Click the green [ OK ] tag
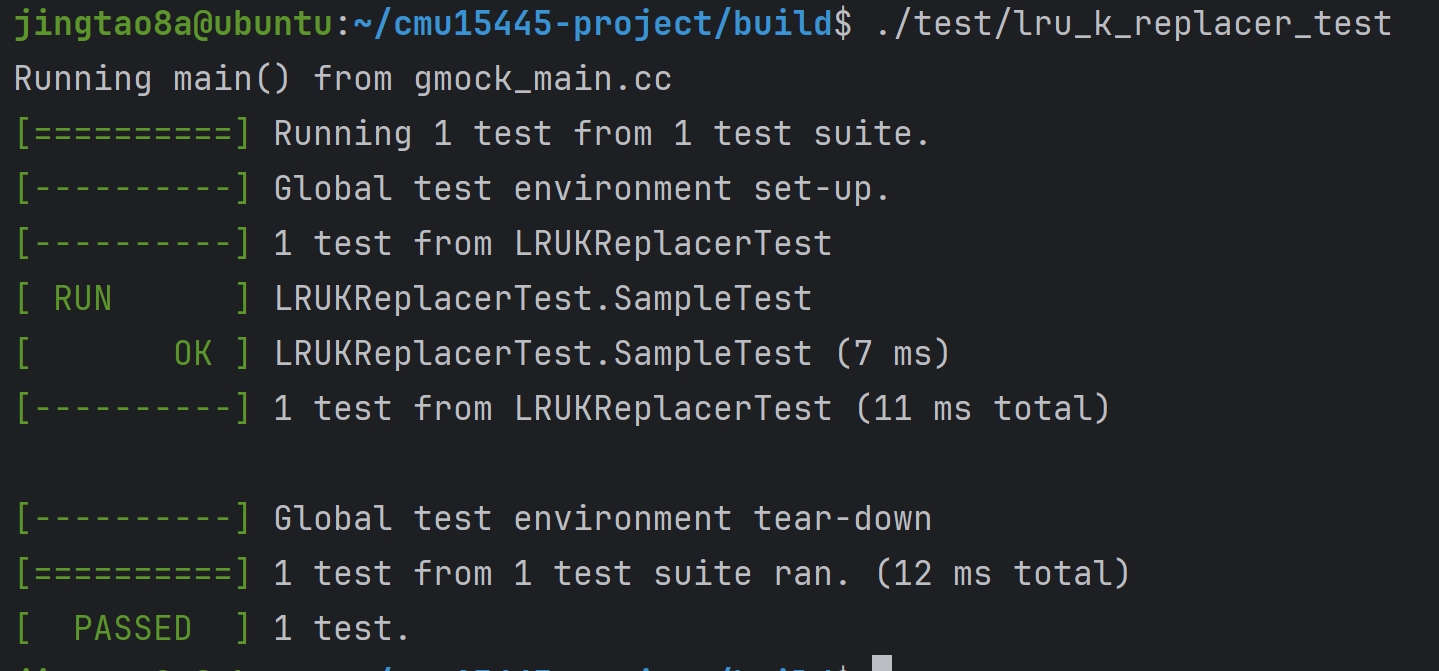Viewport: 1439px width, 671px height. 132,353
